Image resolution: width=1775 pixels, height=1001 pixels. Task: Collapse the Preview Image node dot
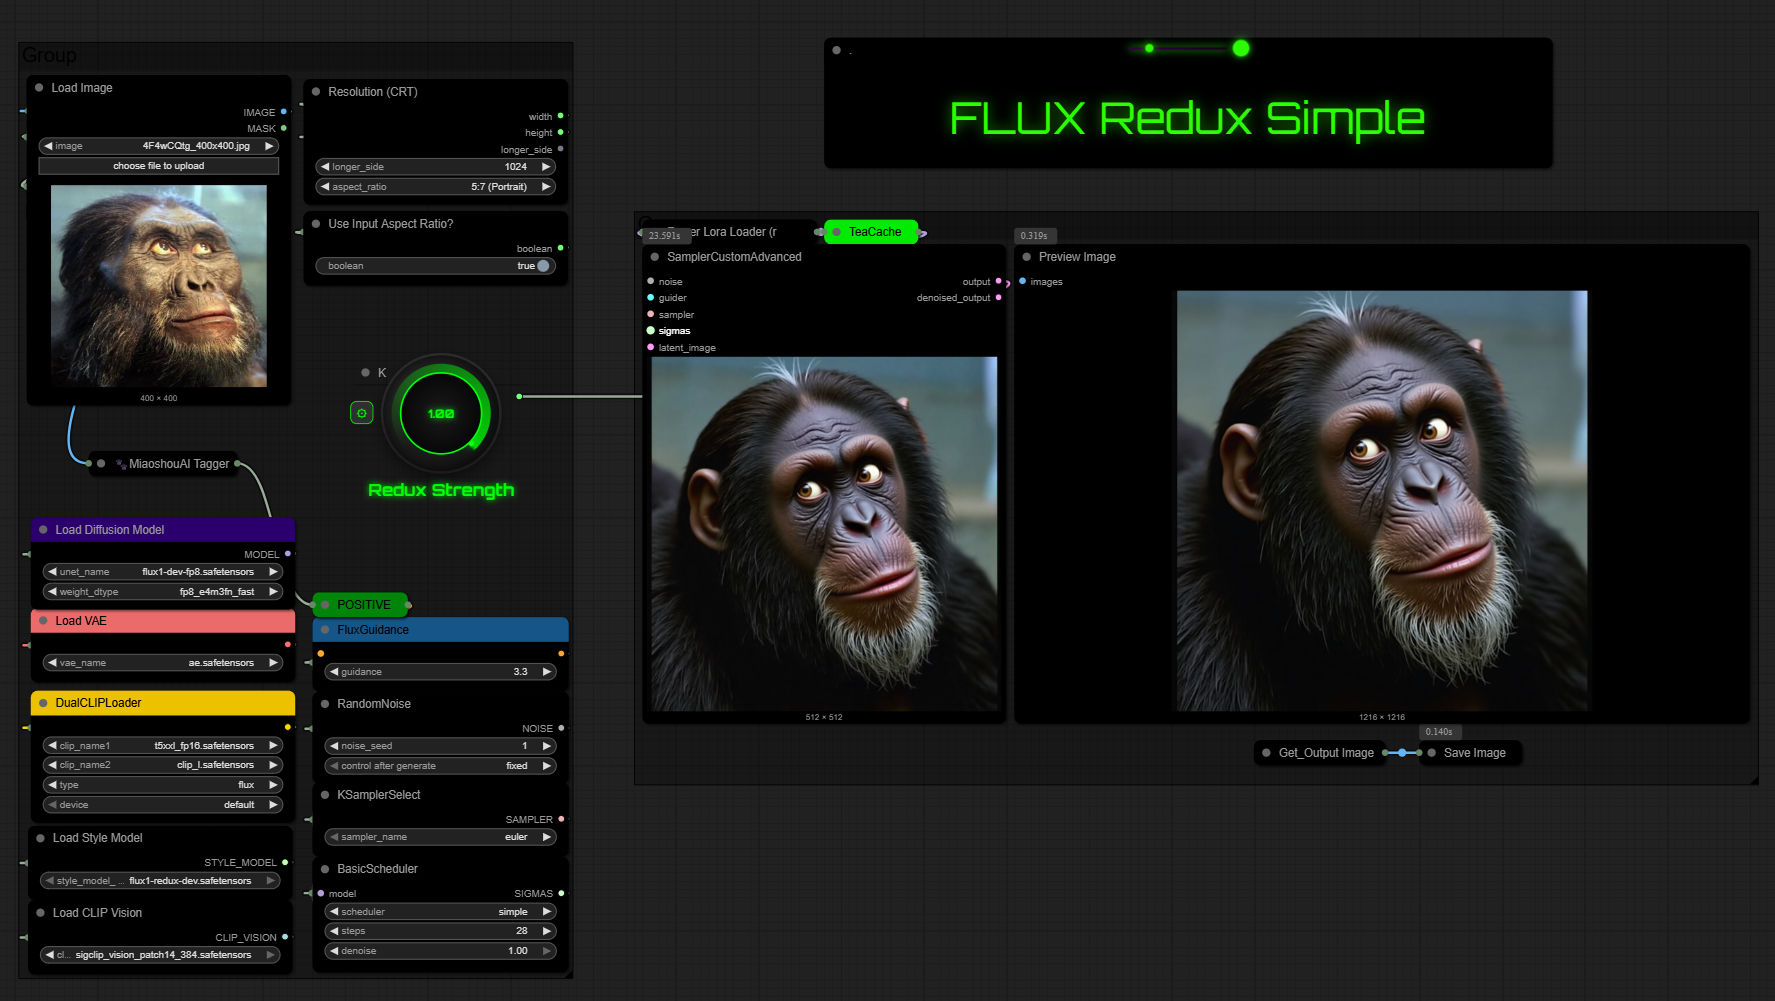click(x=1026, y=257)
